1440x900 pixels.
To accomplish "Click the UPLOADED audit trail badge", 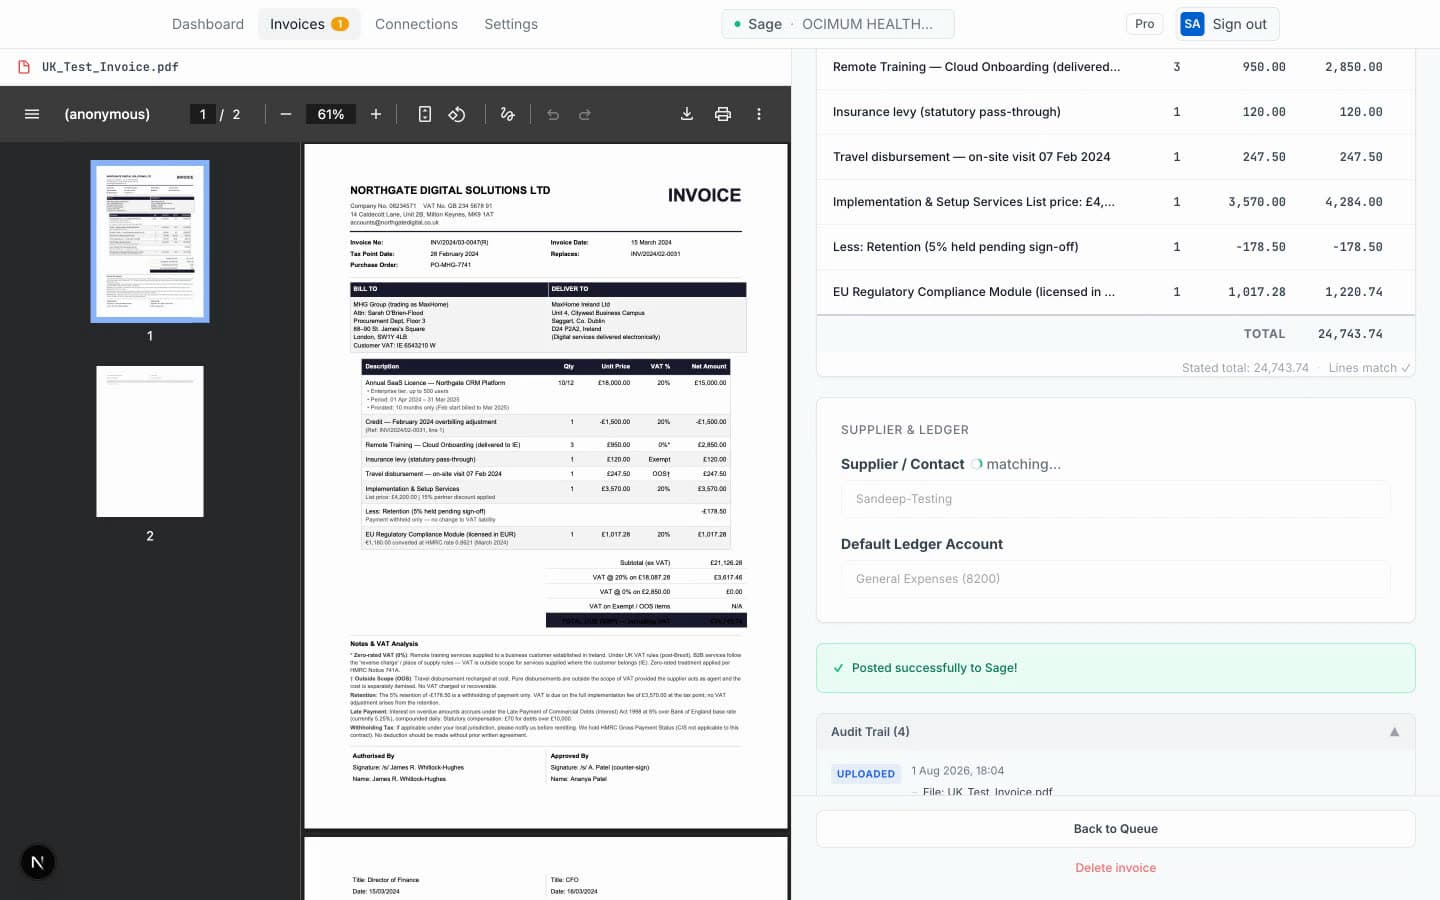I will pyautogui.click(x=866, y=774).
